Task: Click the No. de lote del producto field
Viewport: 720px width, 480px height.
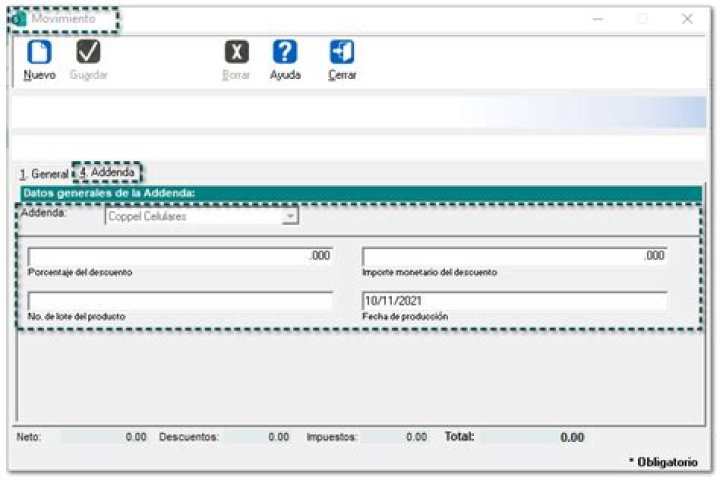Action: 180,301
